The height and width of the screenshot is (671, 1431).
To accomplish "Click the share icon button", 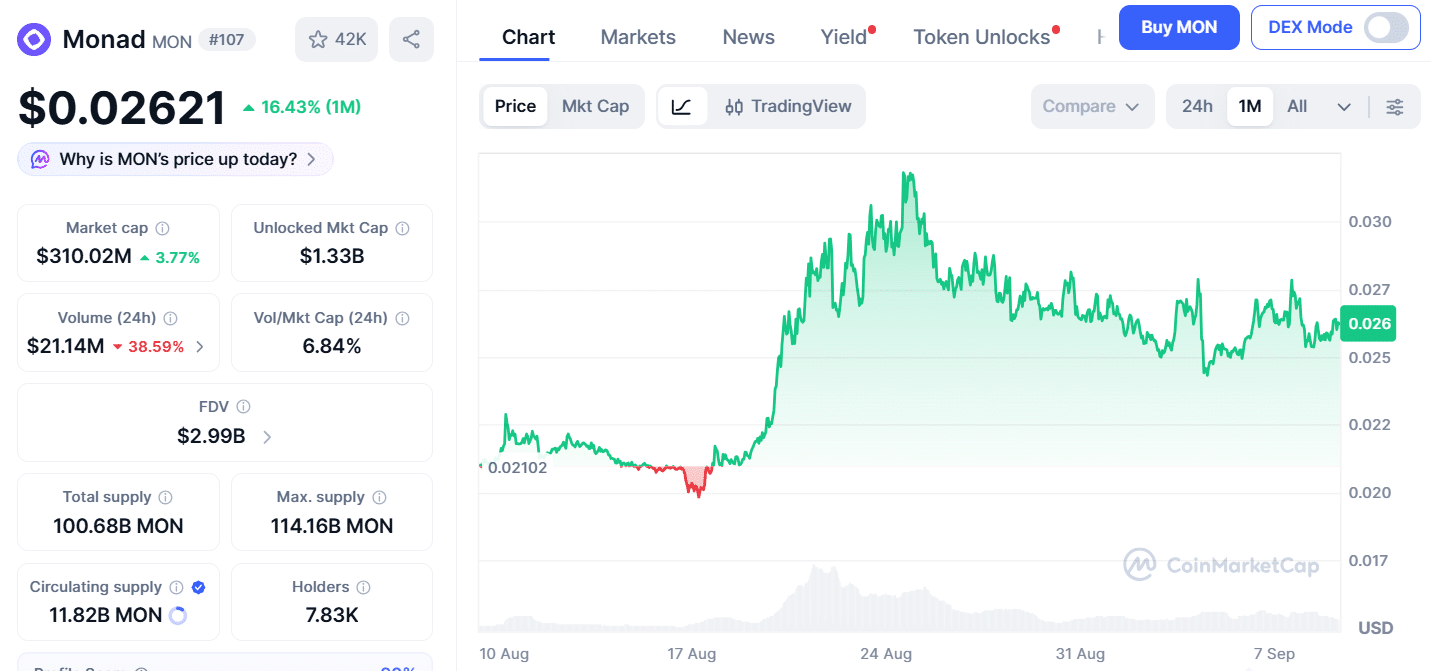I will tap(411, 39).
